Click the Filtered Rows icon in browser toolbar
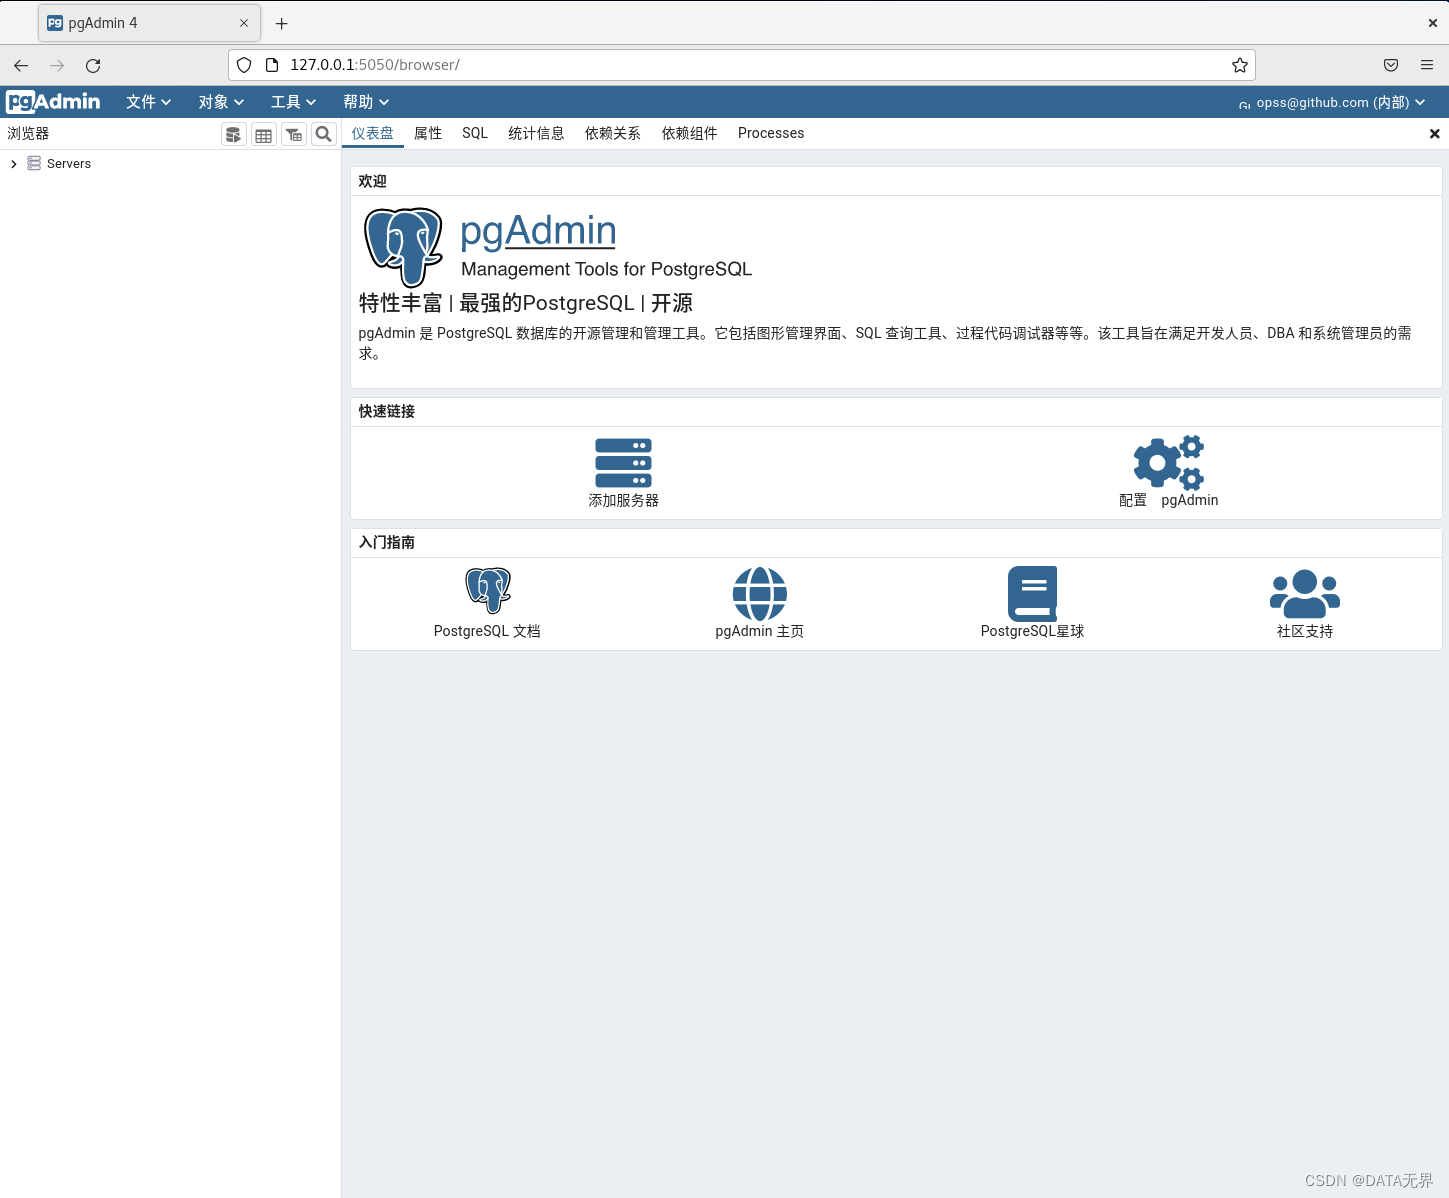Image resolution: width=1449 pixels, height=1198 pixels. [x=294, y=134]
